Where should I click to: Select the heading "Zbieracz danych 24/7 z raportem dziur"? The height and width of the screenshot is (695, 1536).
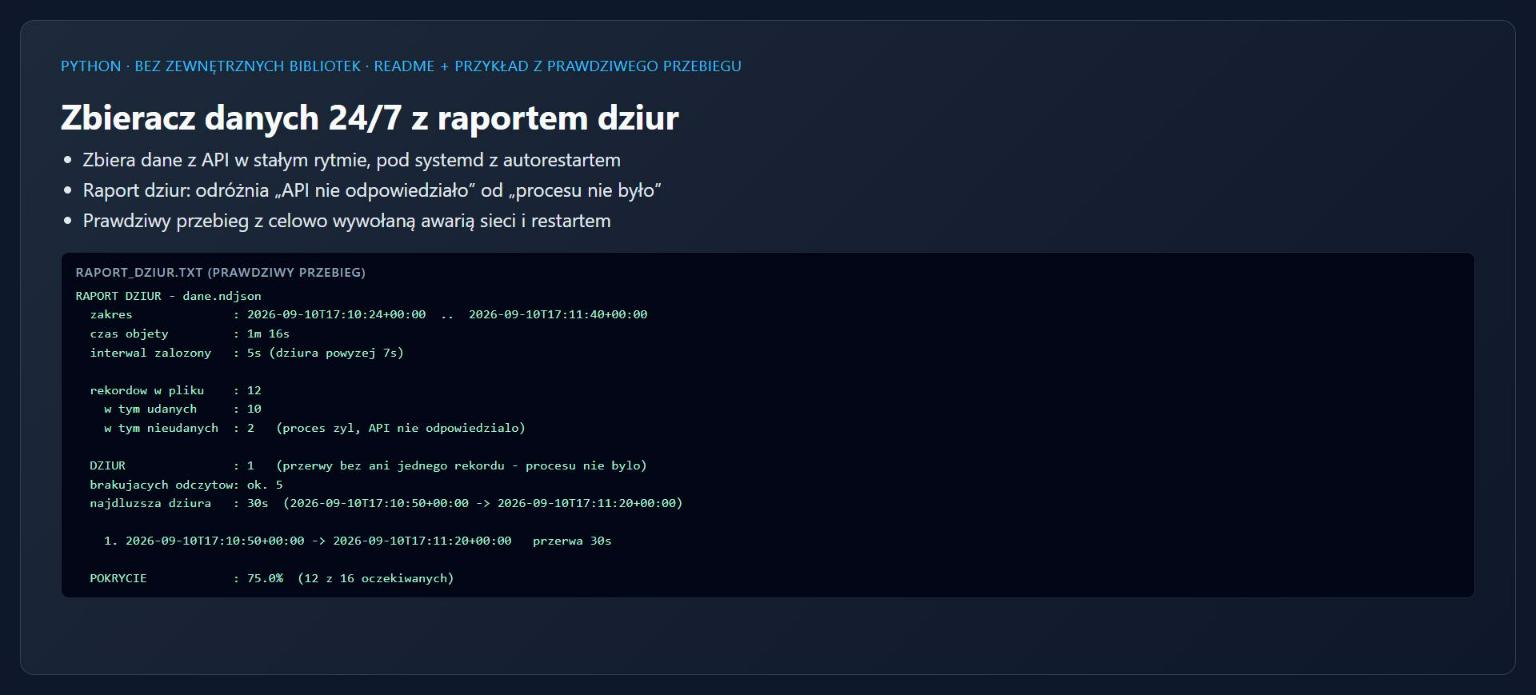[x=370, y=118]
